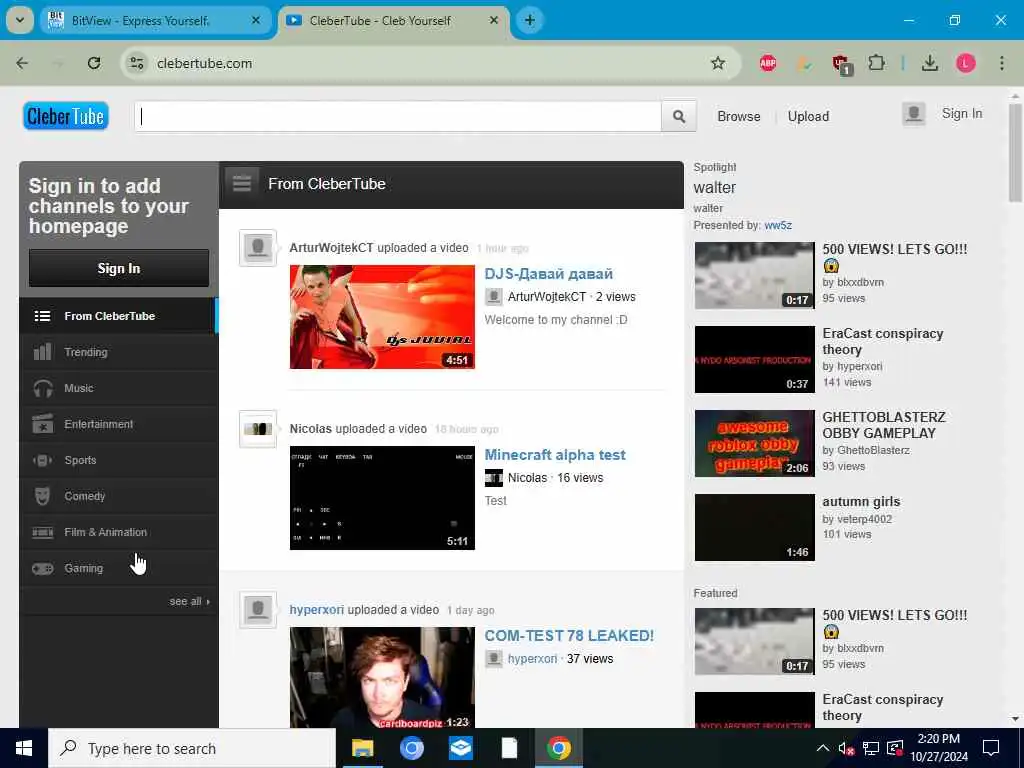This screenshot has height=768, width=1024.
Task: Click the Sports icon in sidebar
Action: [x=42, y=460]
